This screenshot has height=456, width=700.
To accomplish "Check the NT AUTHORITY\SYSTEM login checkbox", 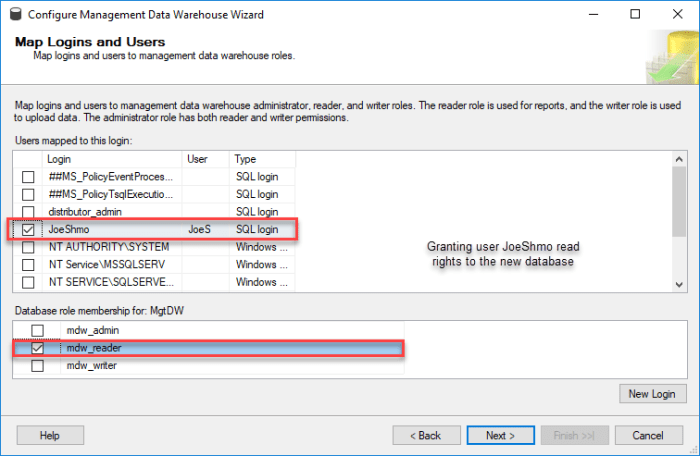I will point(28,247).
